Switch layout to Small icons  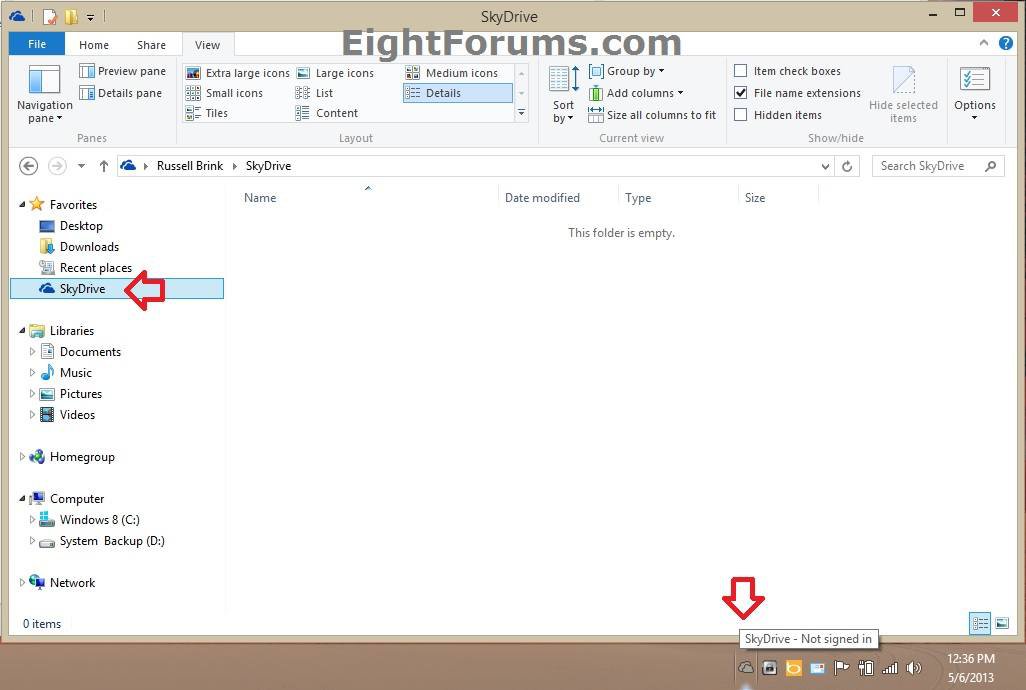pos(224,93)
